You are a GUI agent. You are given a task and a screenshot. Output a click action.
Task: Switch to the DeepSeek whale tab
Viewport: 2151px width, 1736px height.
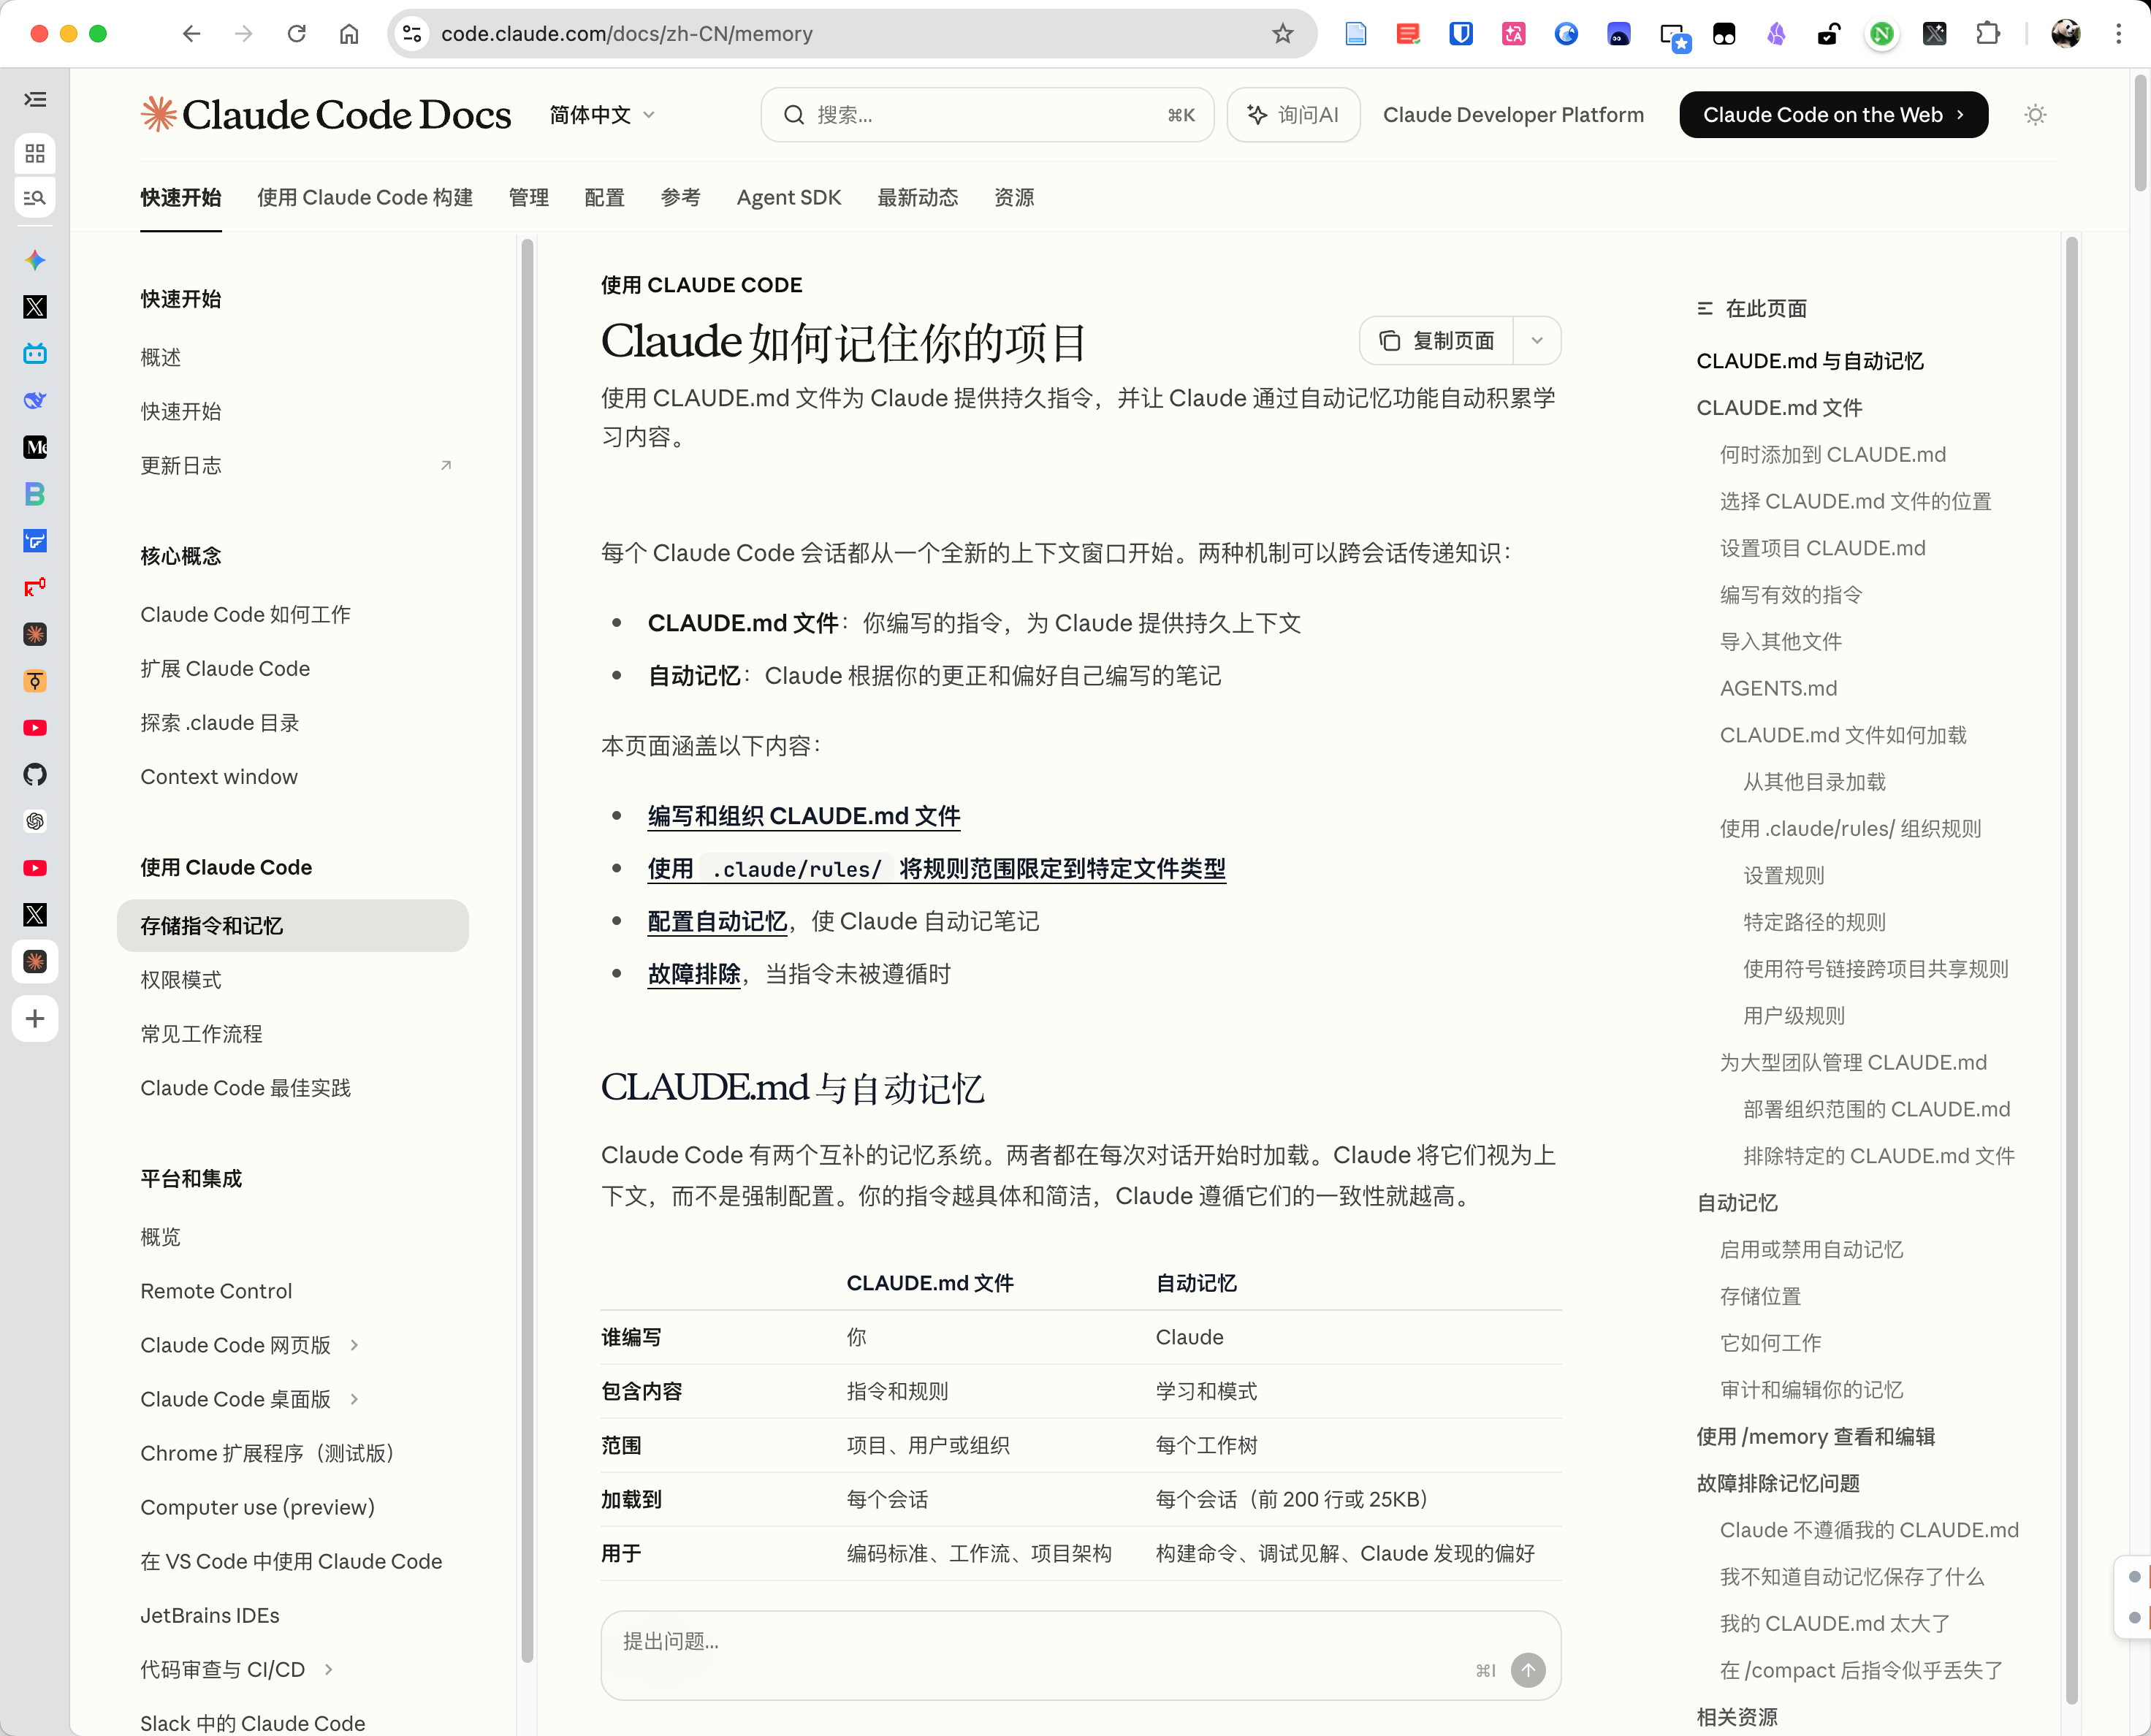tap(35, 400)
